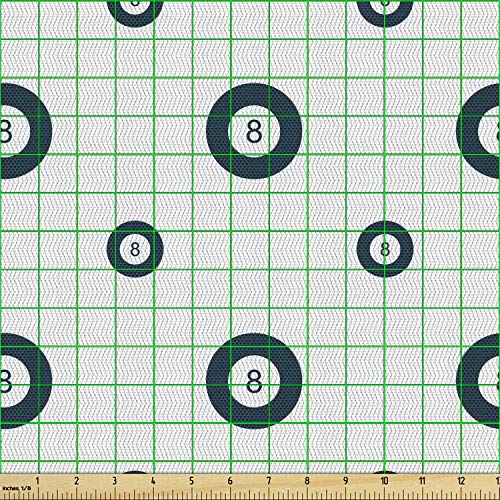This screenshot has width=500, height=500.
Task: Click the large upper center 8-ball ring
Action: click(254, 131)
